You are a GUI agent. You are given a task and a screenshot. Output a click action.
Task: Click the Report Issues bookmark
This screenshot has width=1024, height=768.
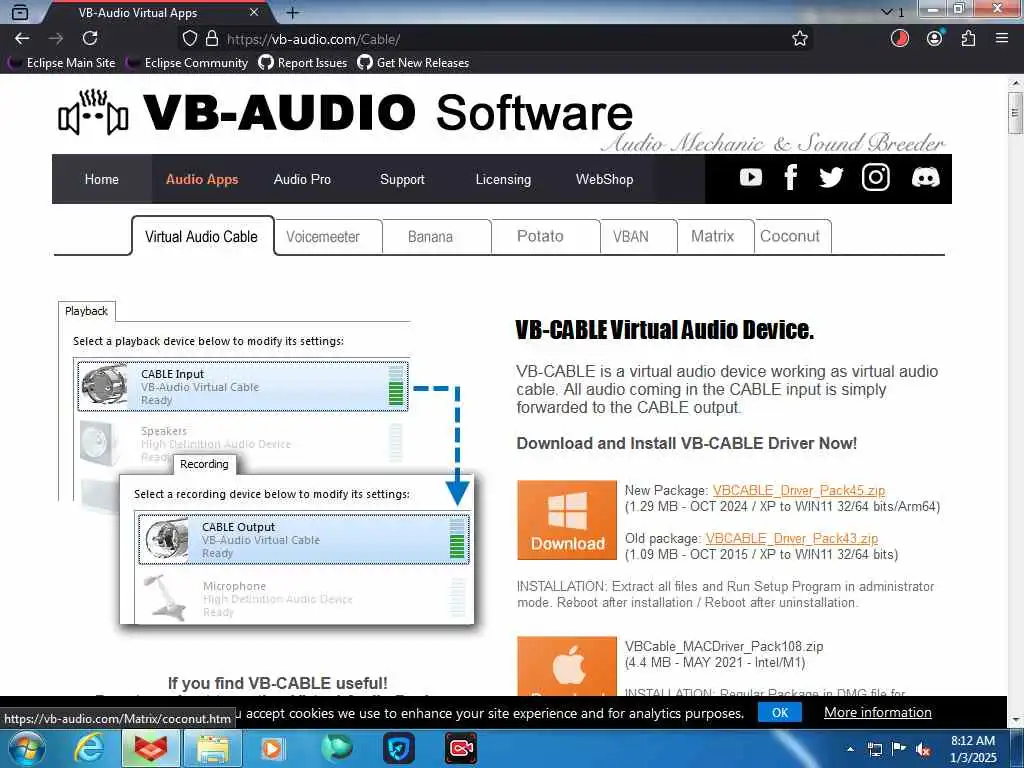coord(303,63)
